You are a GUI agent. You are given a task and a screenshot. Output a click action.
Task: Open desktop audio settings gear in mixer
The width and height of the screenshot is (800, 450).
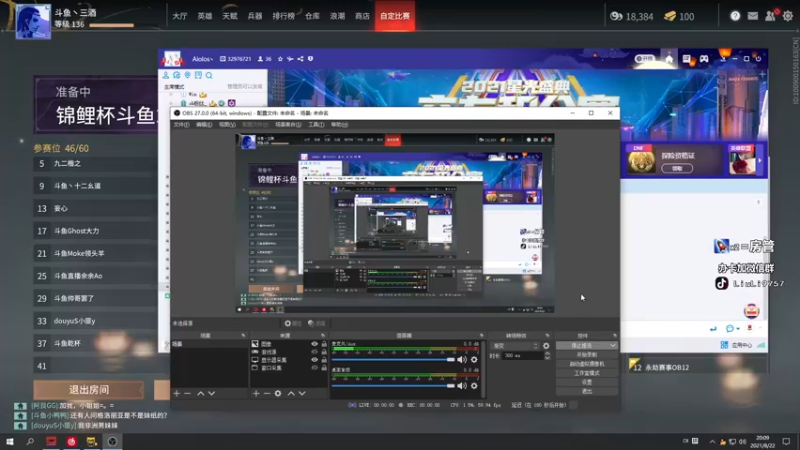(474, 386)
